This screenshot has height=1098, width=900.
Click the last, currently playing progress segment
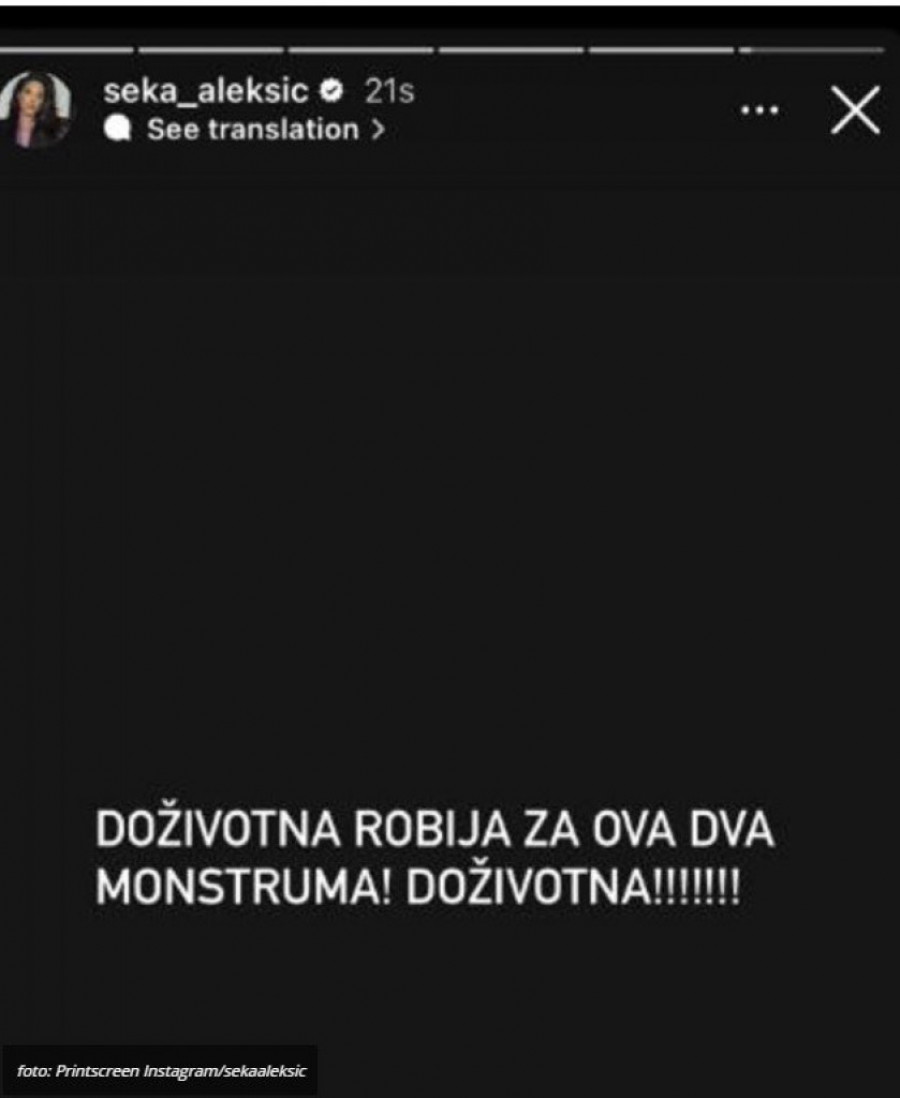811,50
